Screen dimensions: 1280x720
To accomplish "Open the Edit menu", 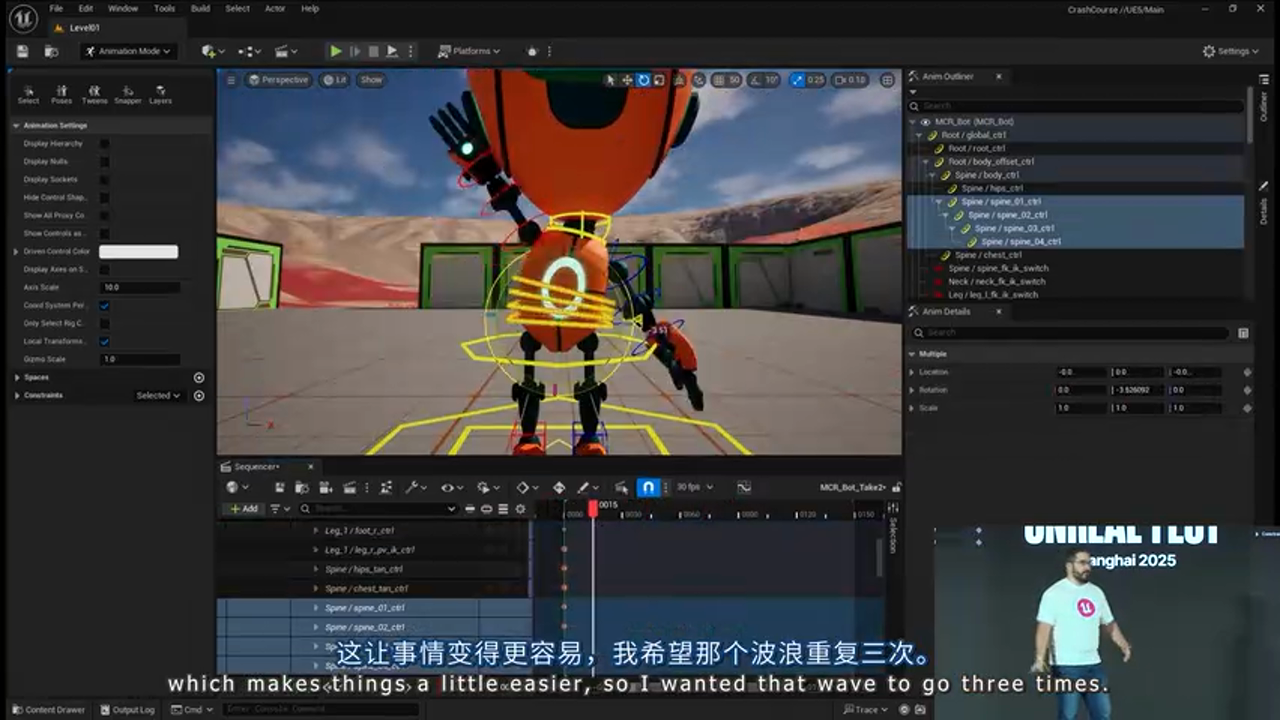I will (85, 8).
